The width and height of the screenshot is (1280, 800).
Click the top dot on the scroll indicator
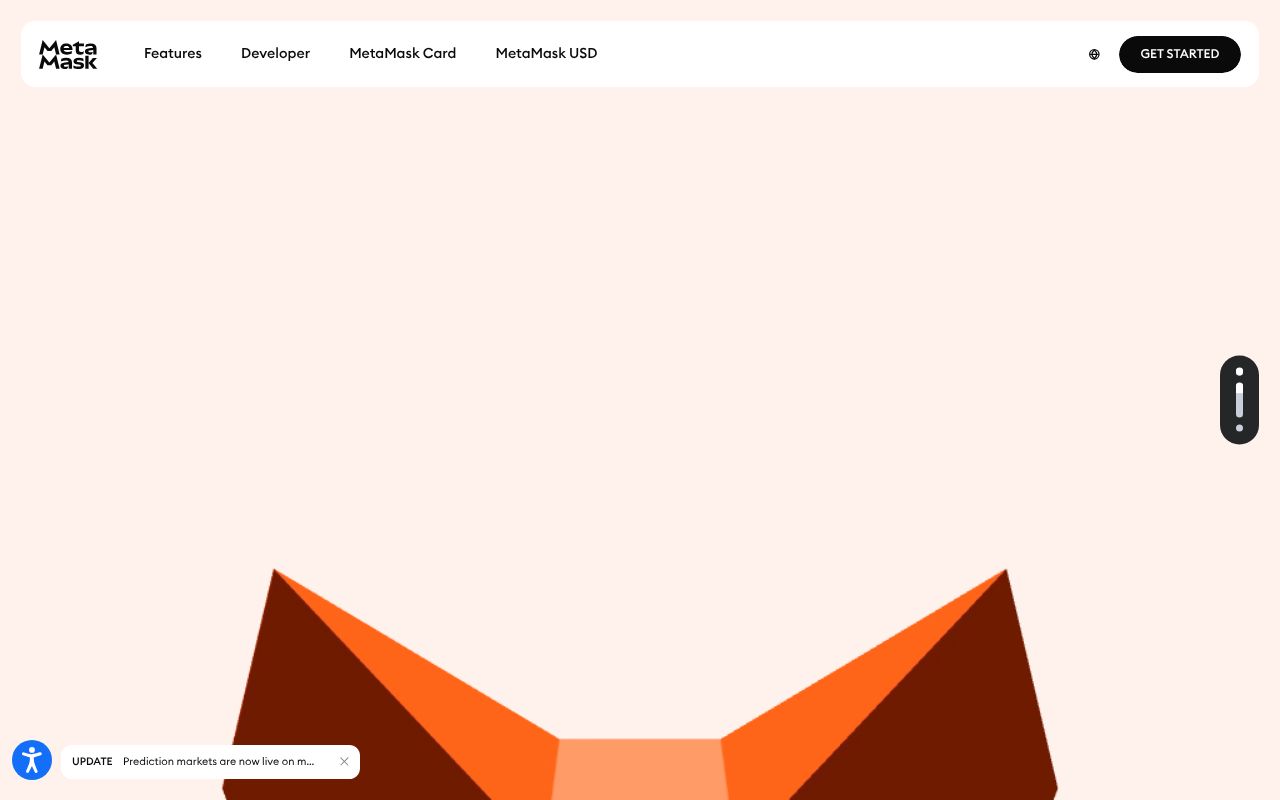[1239, 371]
